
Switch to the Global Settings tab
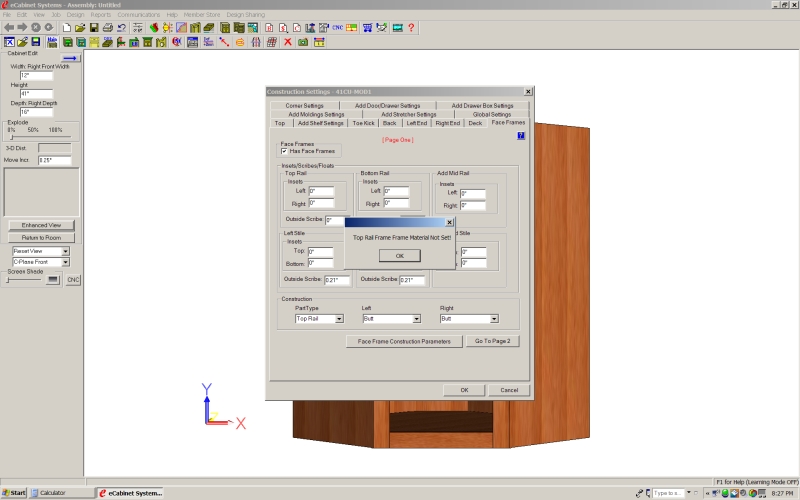pyautogui.click(x=492, y=114)
